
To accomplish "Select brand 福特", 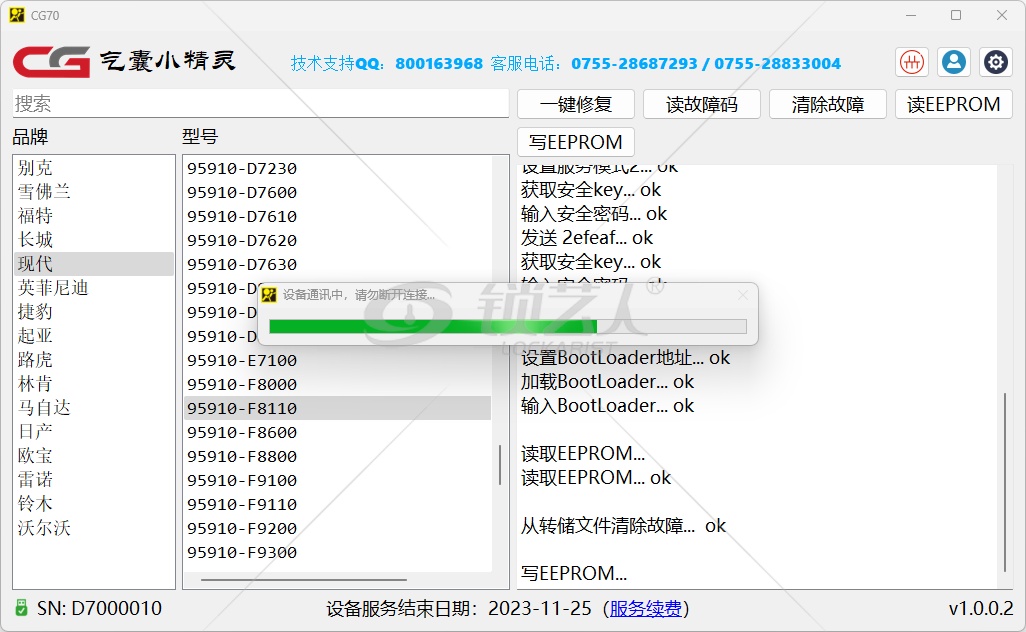I will 94,216.
